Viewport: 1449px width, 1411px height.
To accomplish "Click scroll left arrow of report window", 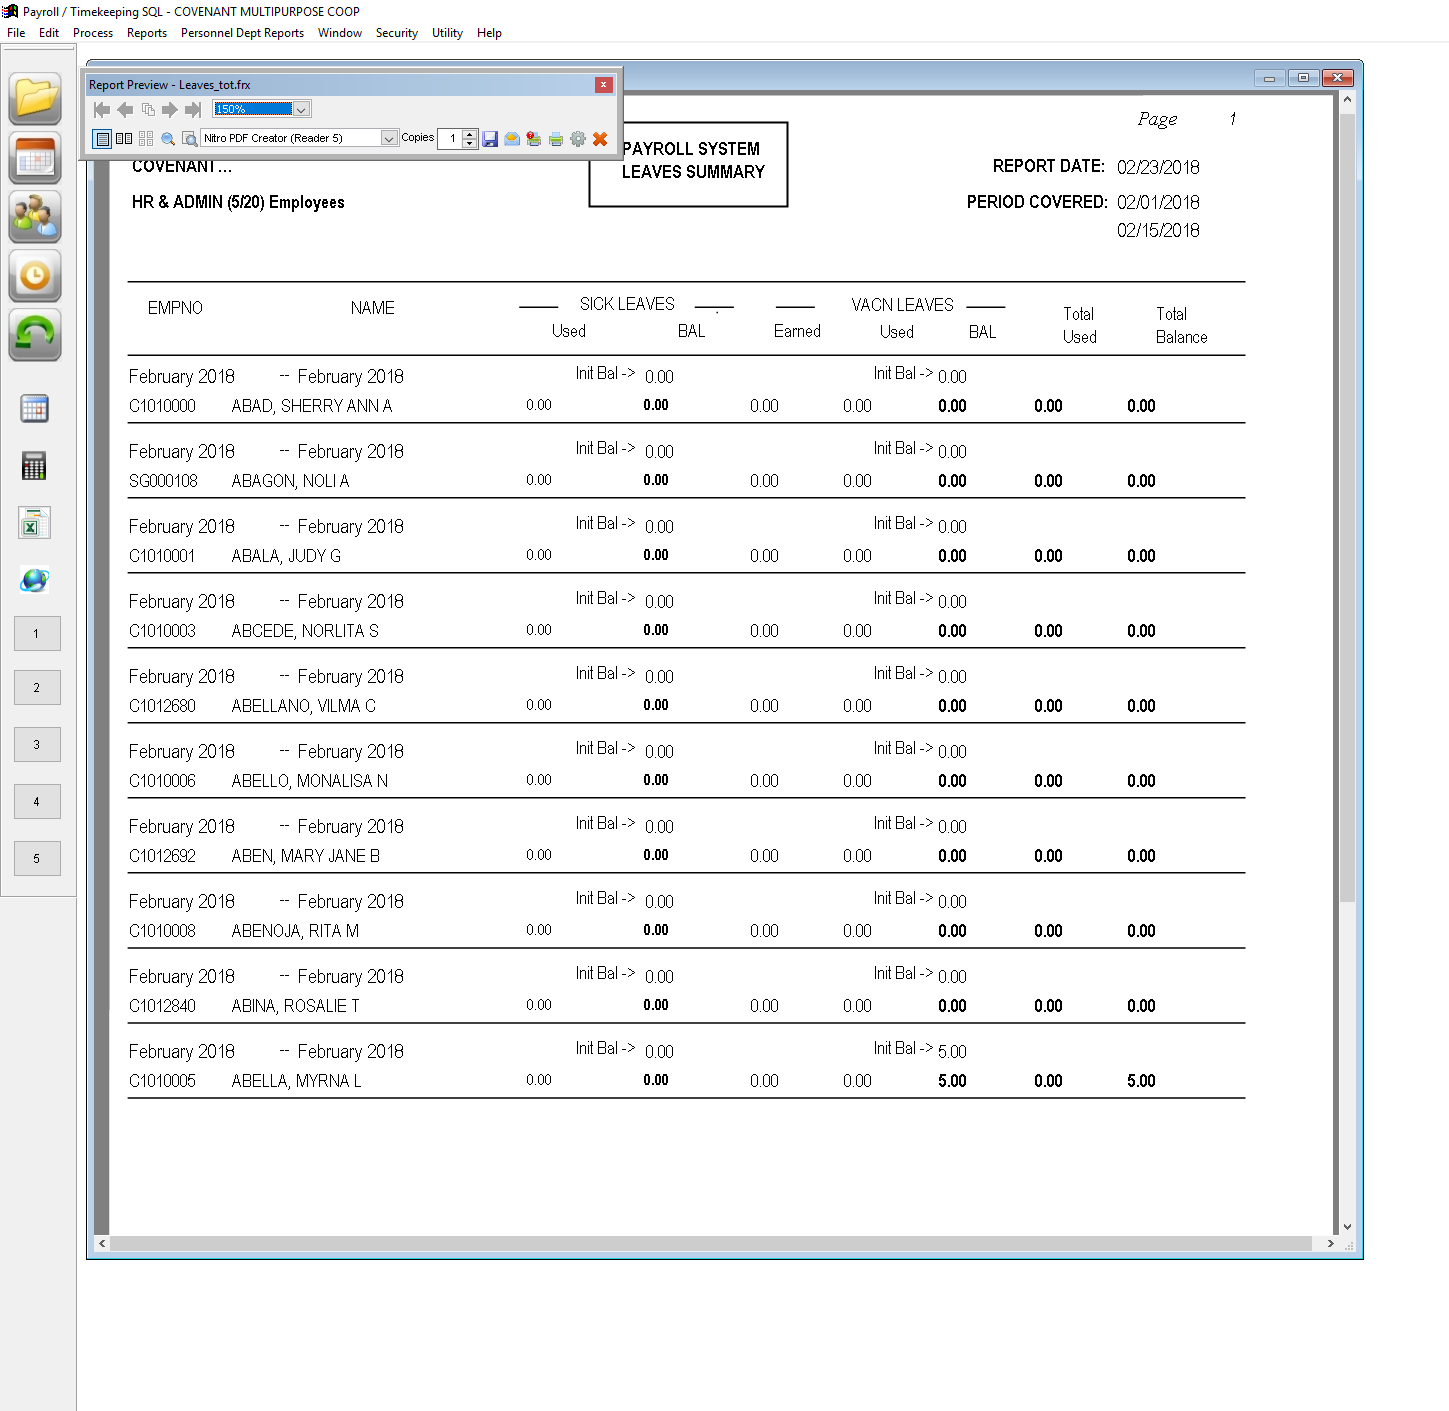I will click(102, 1243).
